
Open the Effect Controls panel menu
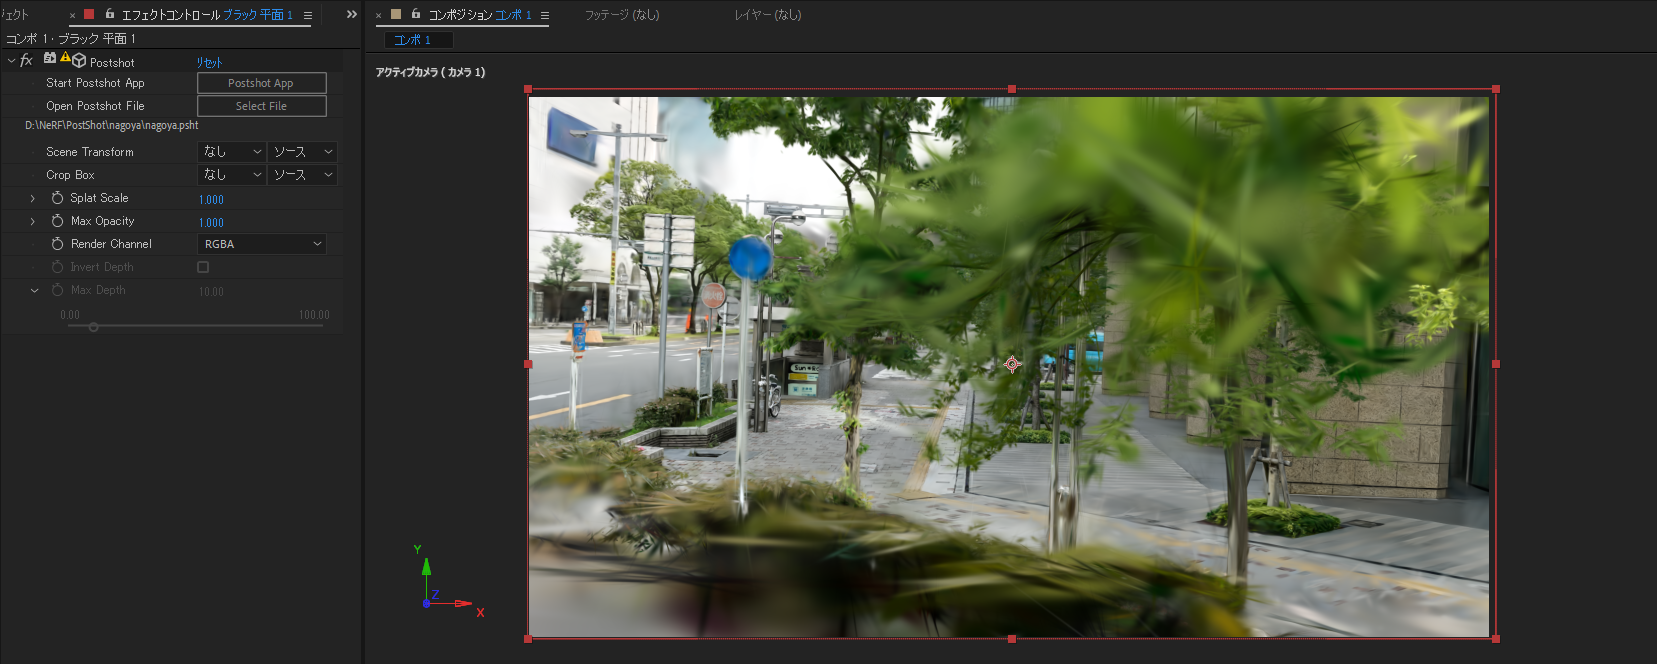(x=307, y=15)
